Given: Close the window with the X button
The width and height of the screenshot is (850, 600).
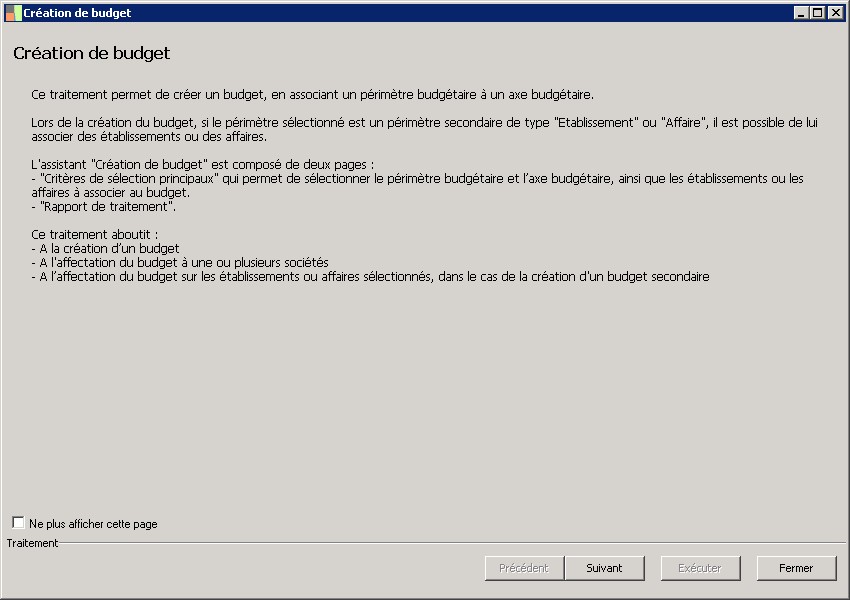Looking at the screenshot, I should pyautogui.click(x=835, y=13).
